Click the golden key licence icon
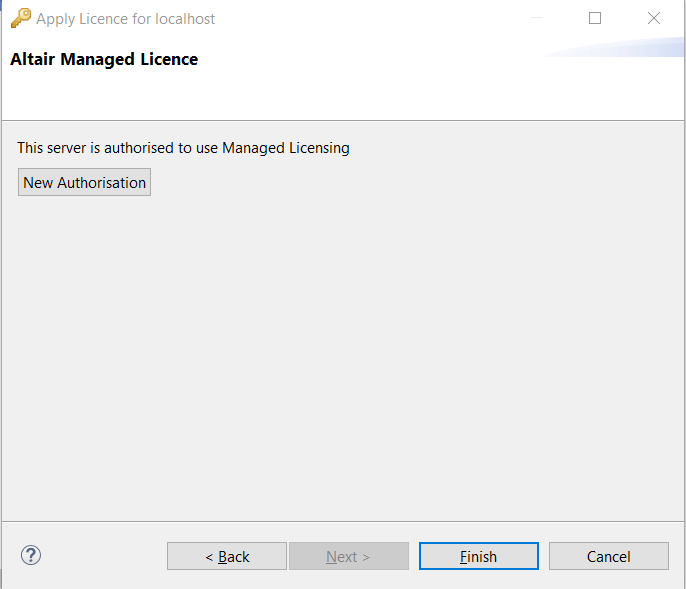 [21, 18]
